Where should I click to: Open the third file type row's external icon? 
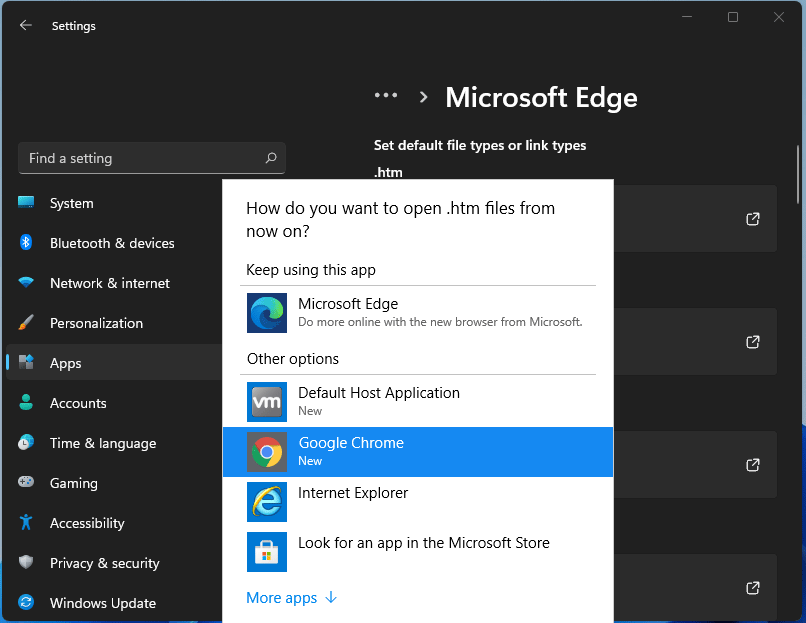[753, 465]
